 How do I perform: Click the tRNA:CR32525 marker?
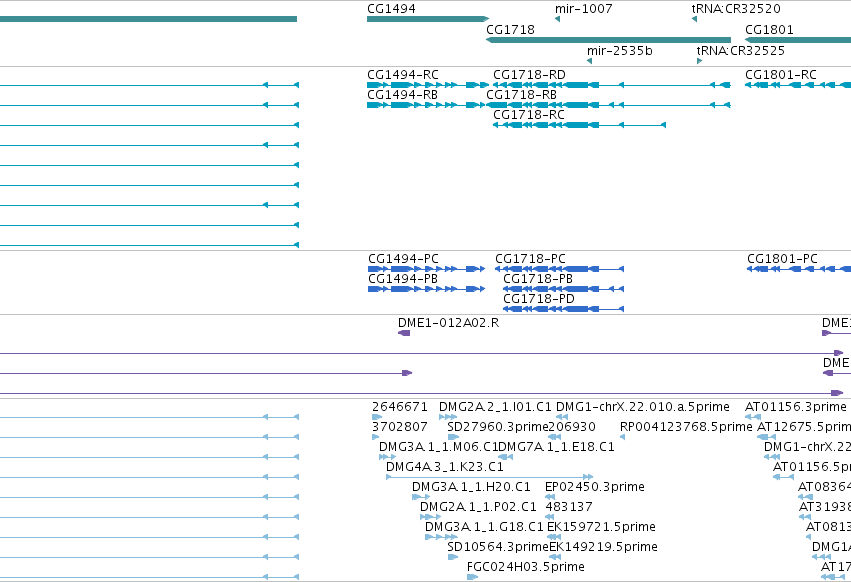700,61
